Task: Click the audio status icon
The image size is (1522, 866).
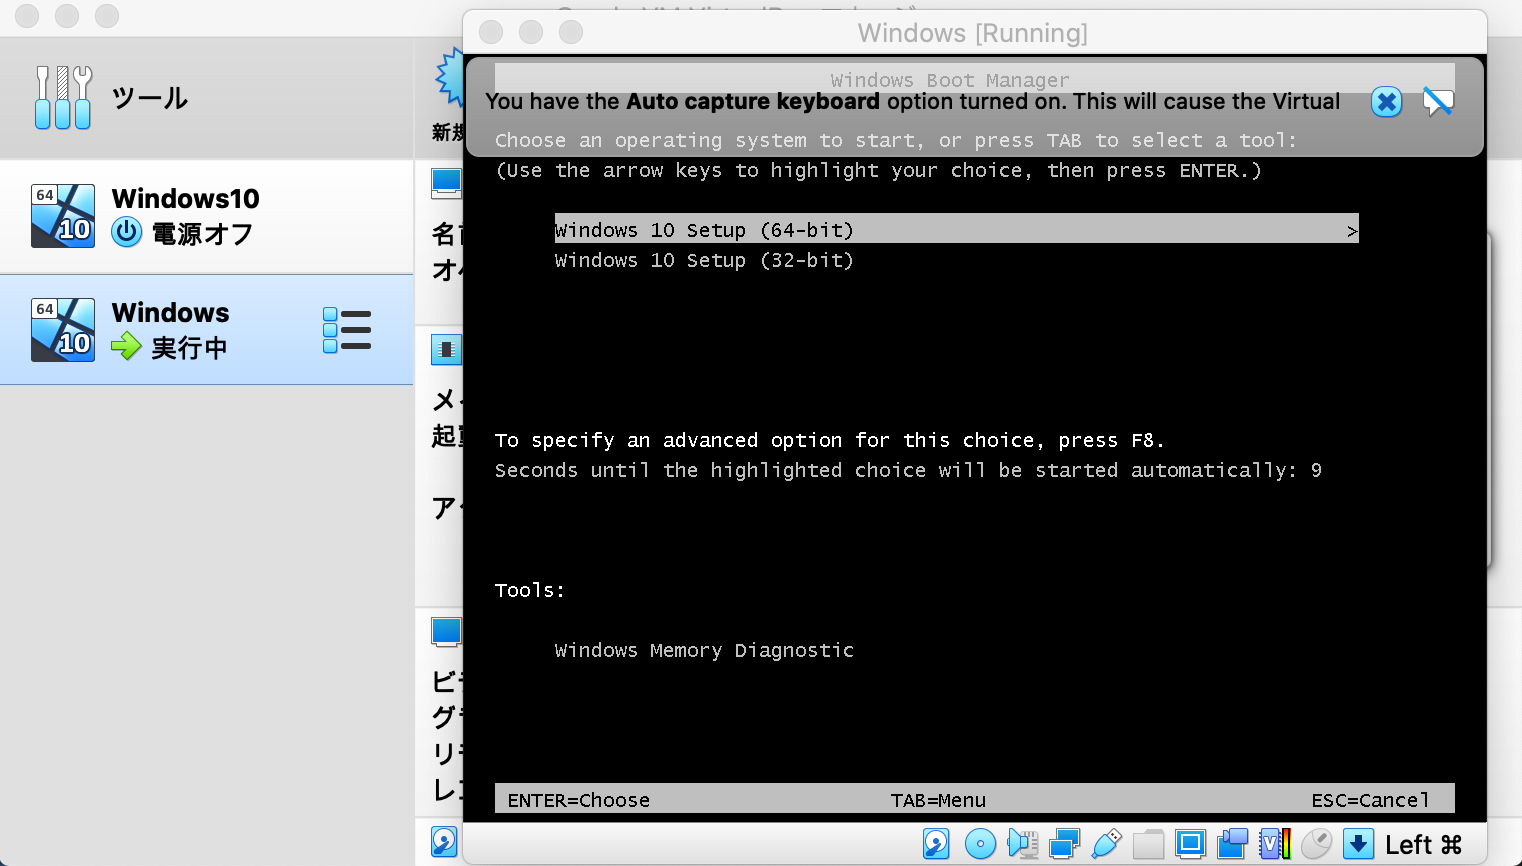Action: click(1022, 843)
